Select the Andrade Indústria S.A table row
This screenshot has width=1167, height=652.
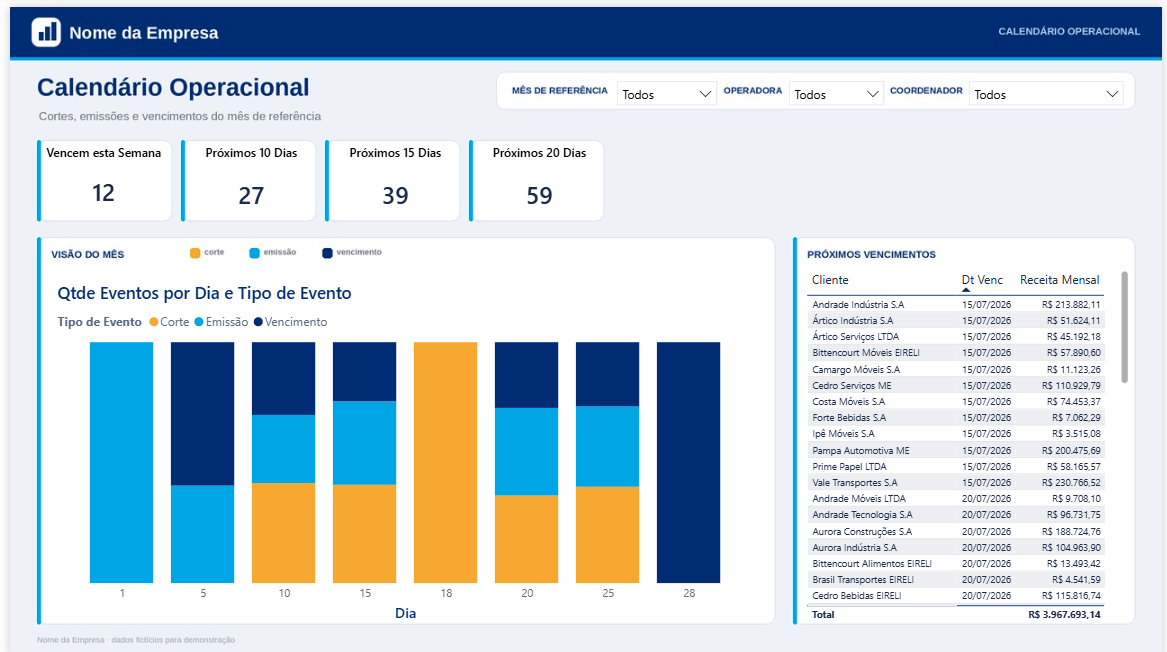956,304
